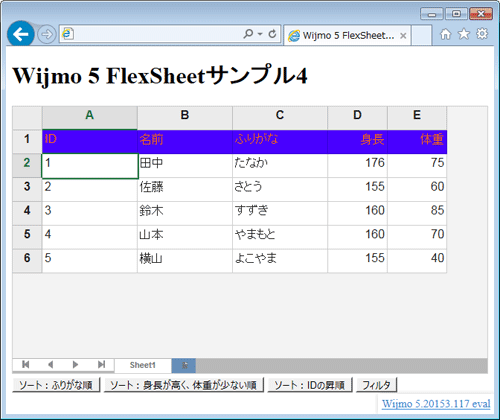Image resolution: width=500 pixels, height=420 pixels.
Task: Select the weight cell 40
Action: (x=417, y=261)
